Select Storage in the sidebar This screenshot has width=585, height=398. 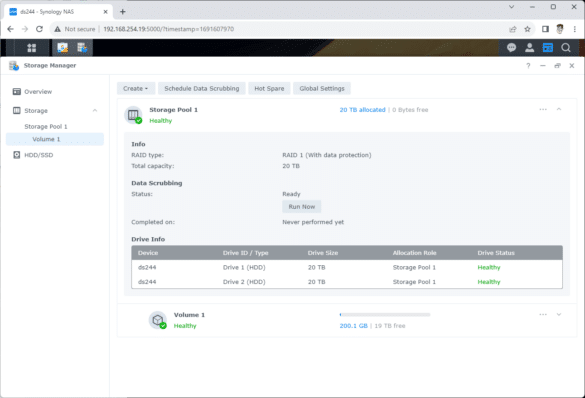55,110
